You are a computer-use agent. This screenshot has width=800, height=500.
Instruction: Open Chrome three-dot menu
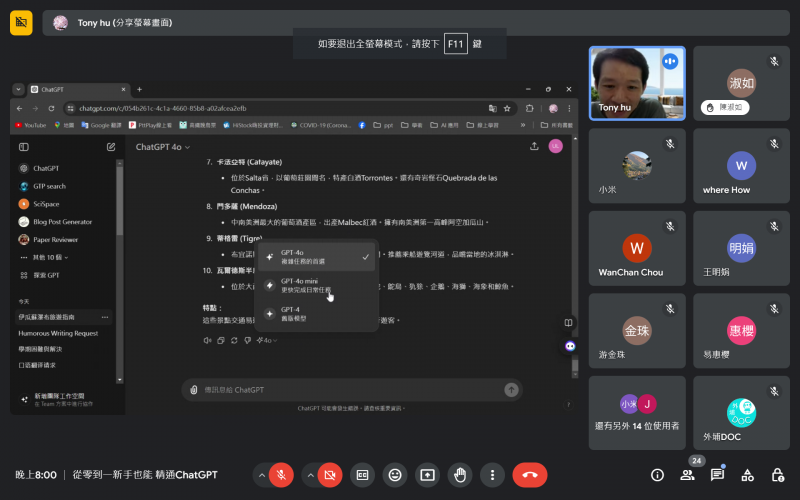point(569,108)
